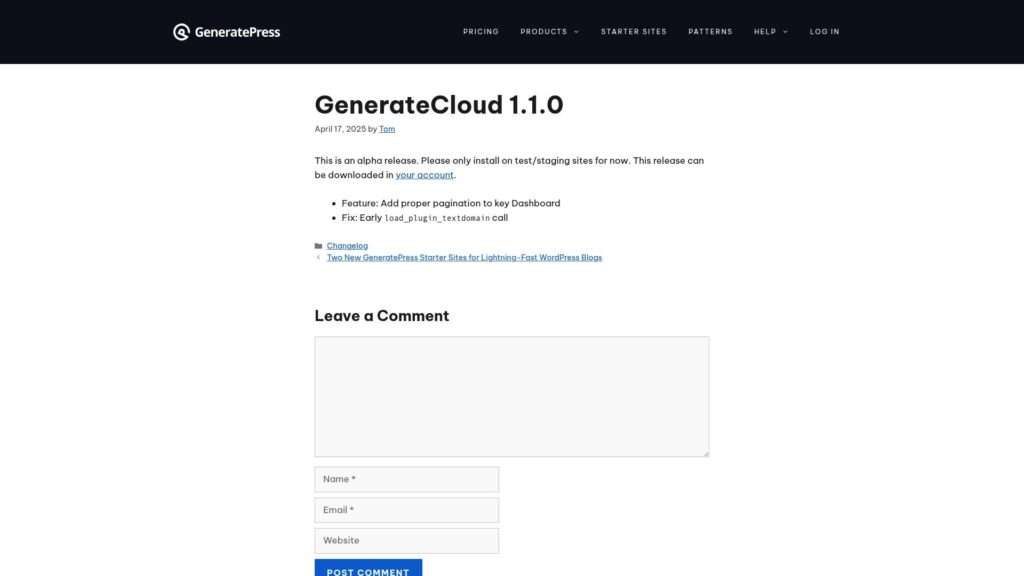Click the Email input field

click(x=407, y=510)
